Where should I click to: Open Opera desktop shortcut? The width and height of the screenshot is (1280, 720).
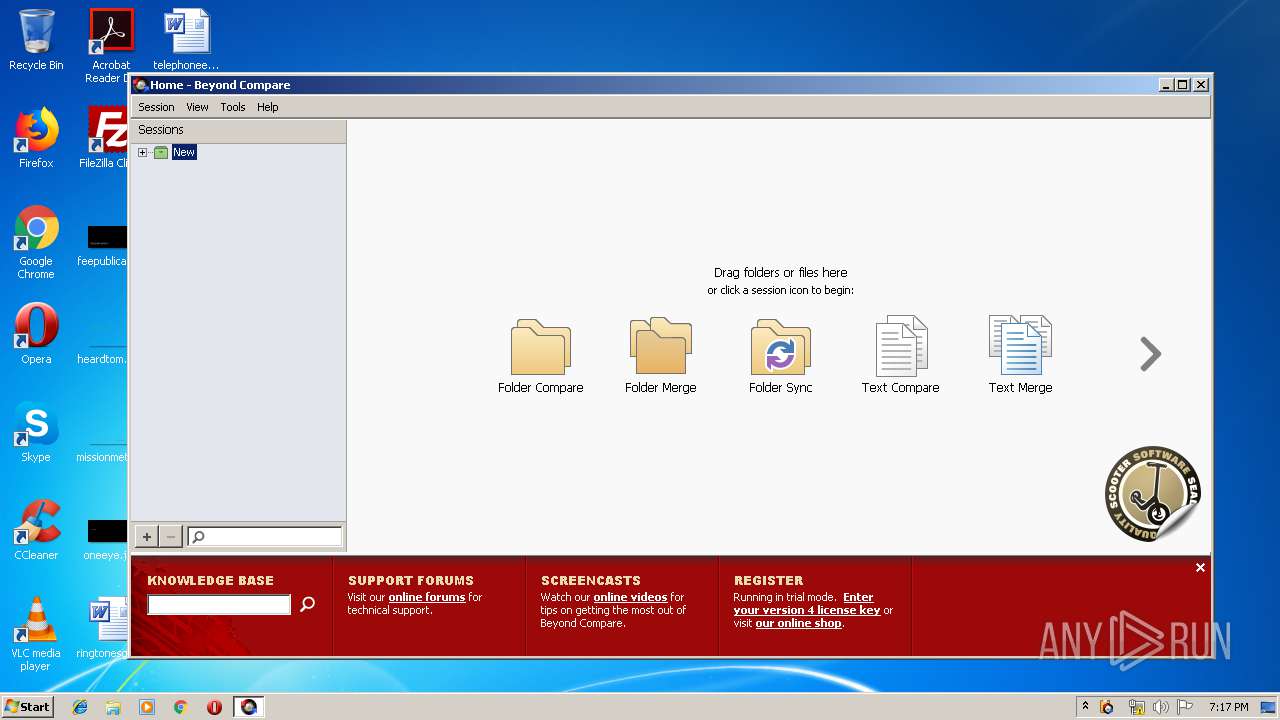[x=36, y=334]
